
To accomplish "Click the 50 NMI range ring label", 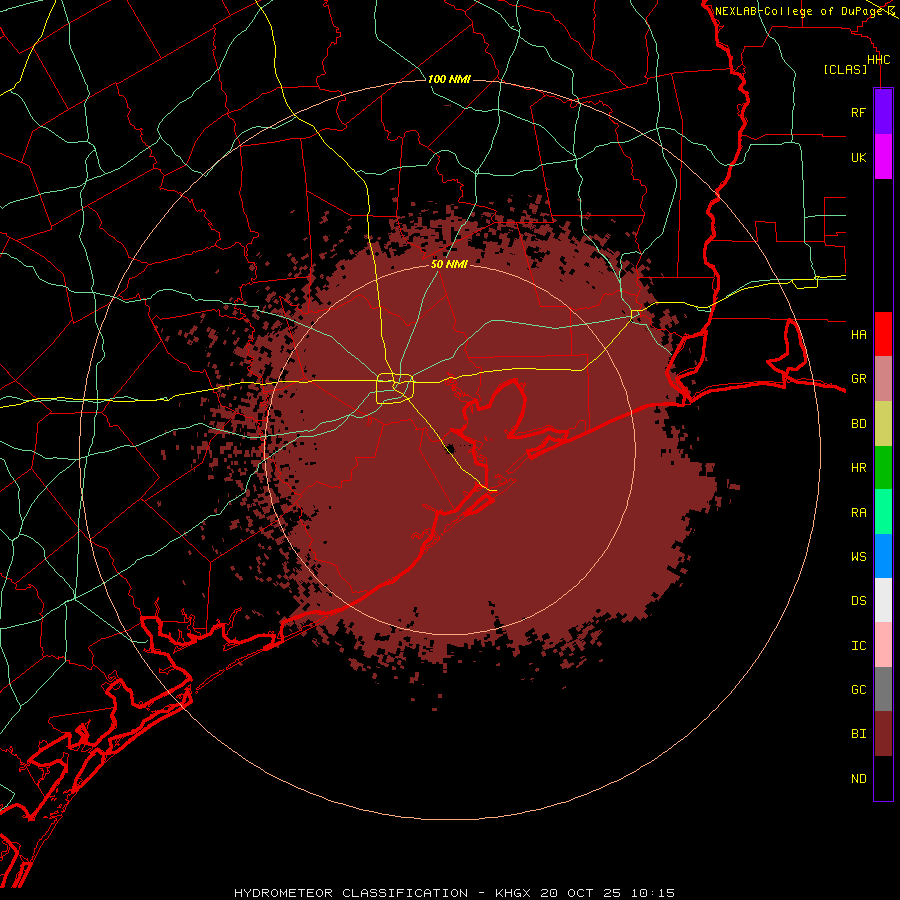I will pos(449,264).
